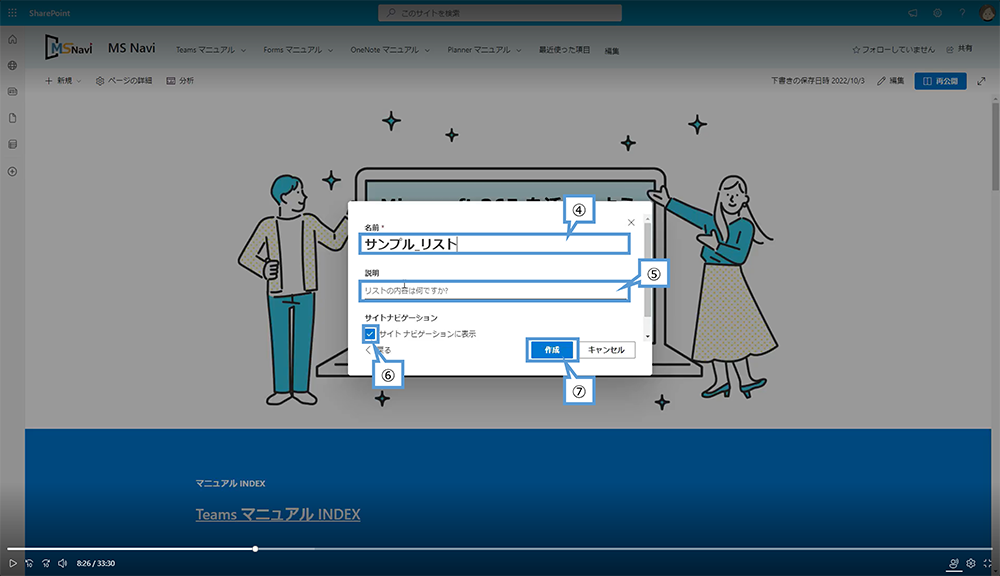Expand the Planner マニュアル menu

click(x=485, y=50)
